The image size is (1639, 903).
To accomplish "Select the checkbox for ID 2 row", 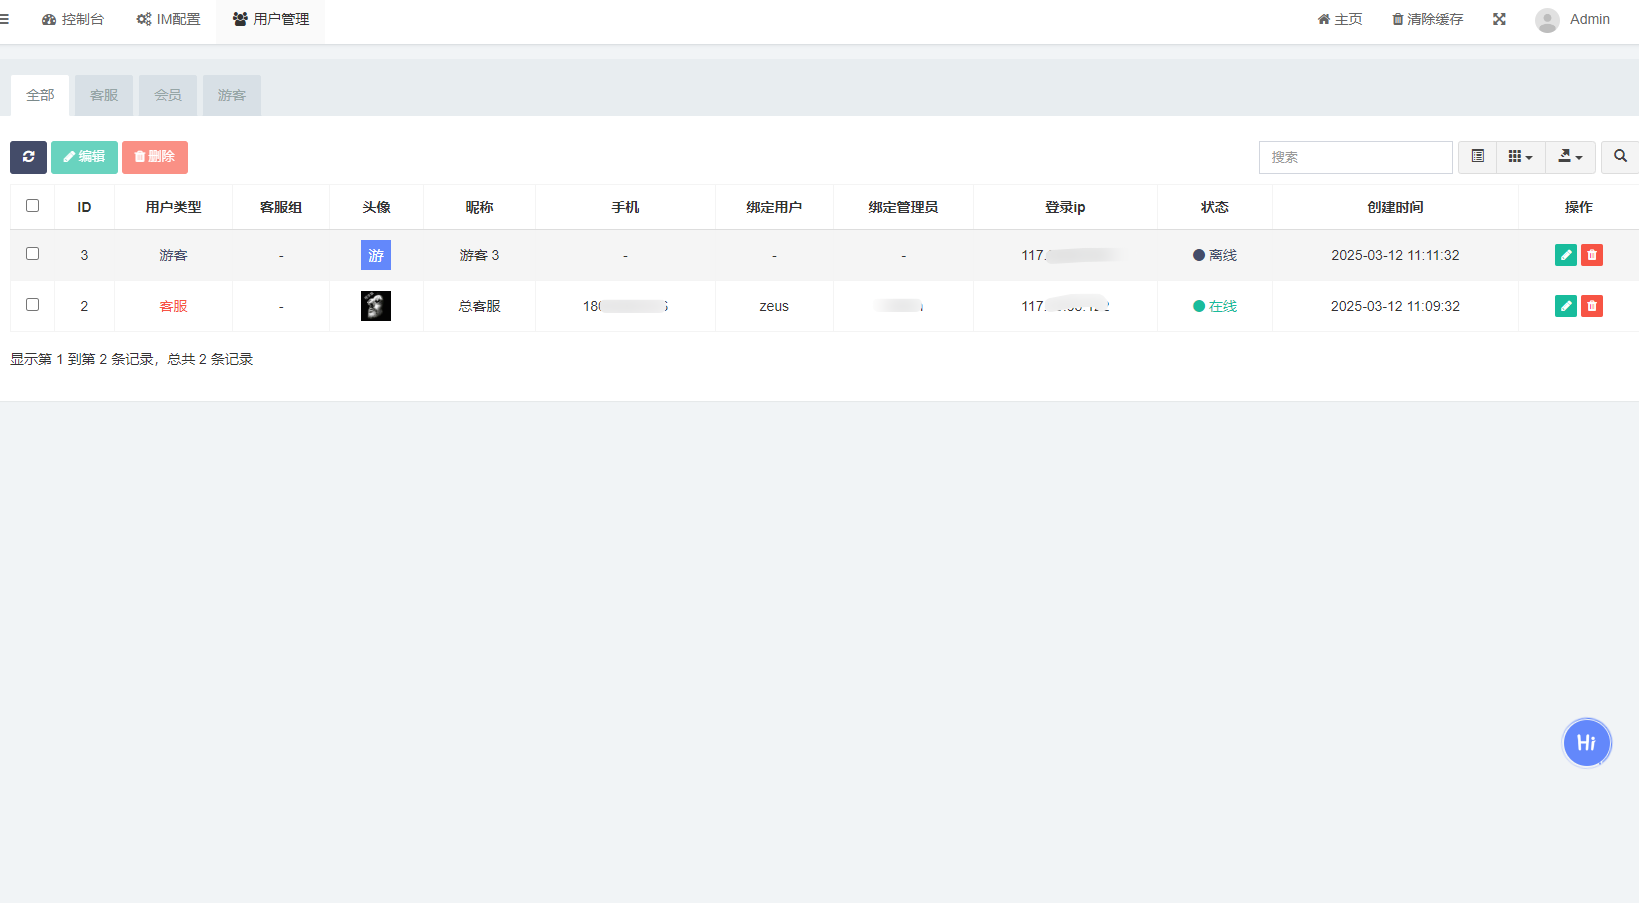I will point(33,305).
